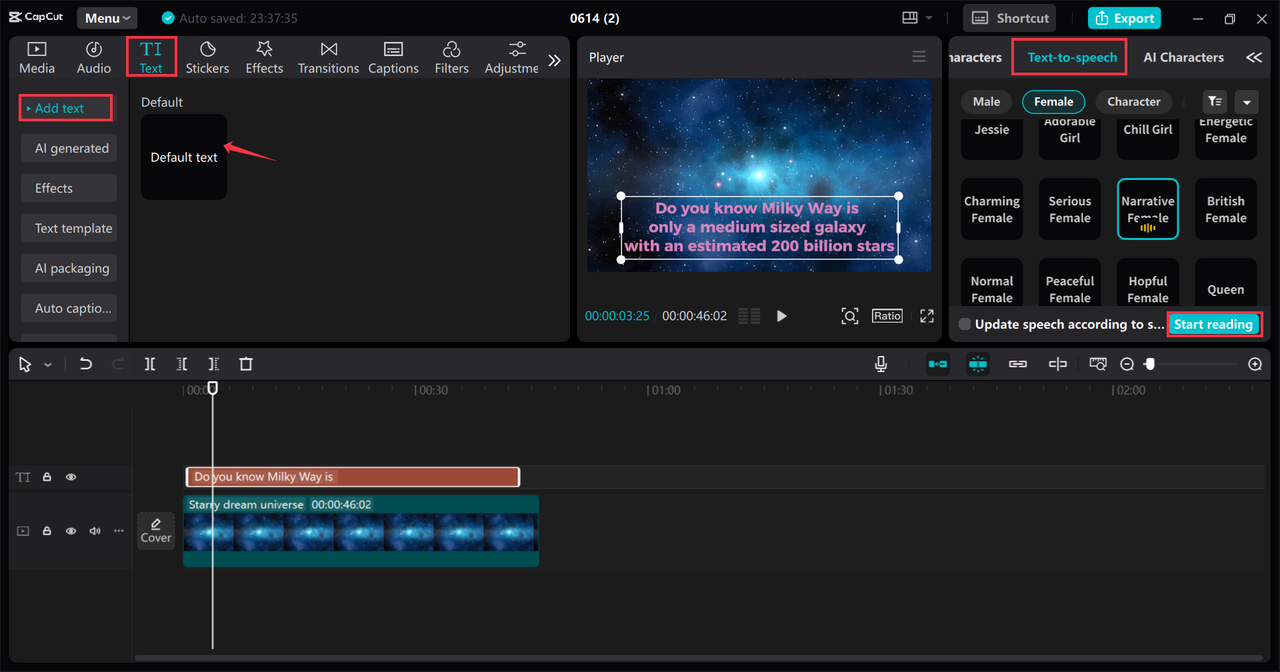Filter voices by Male
1280x672 pixels.
(x=986, y=101)
